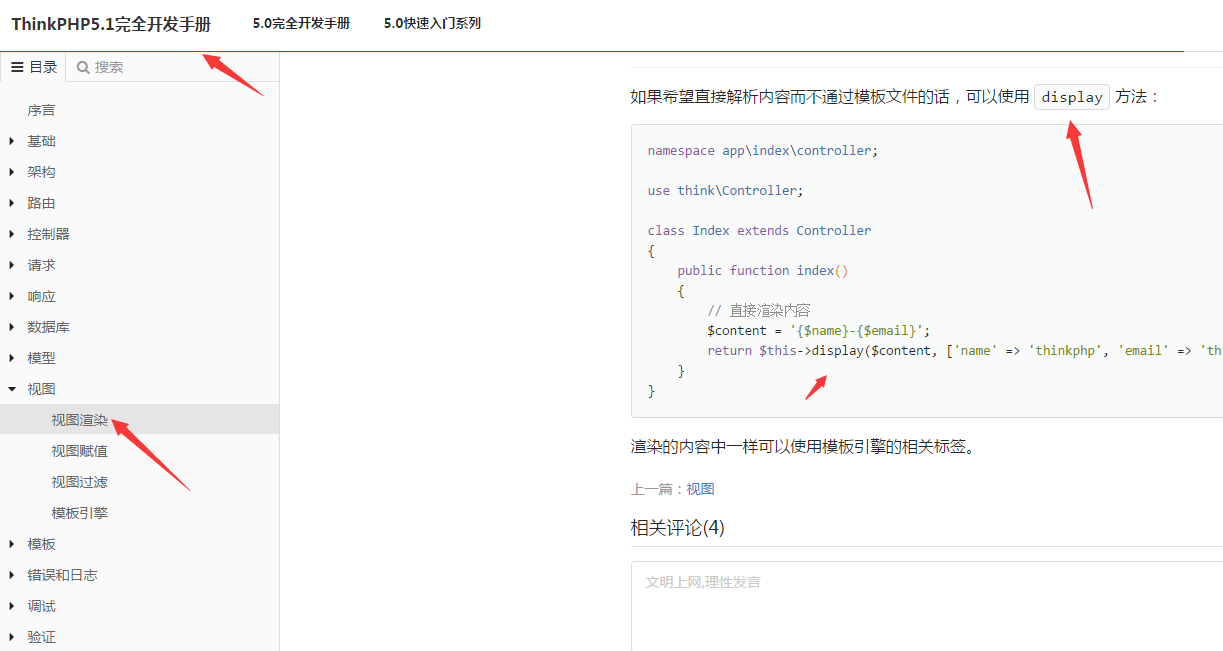Click the magnifier search icon
The image size is (1223, 651).
[83, 67]
